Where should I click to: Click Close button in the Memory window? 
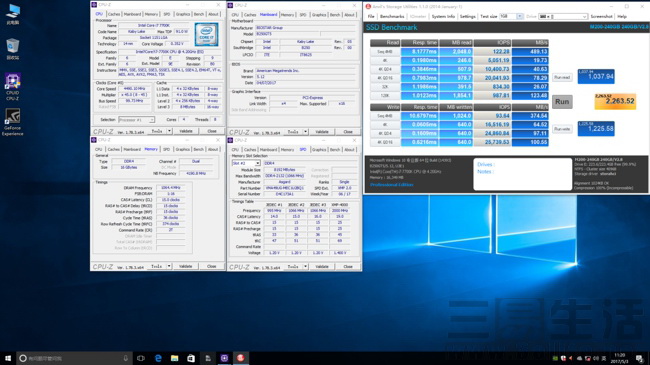211,266
